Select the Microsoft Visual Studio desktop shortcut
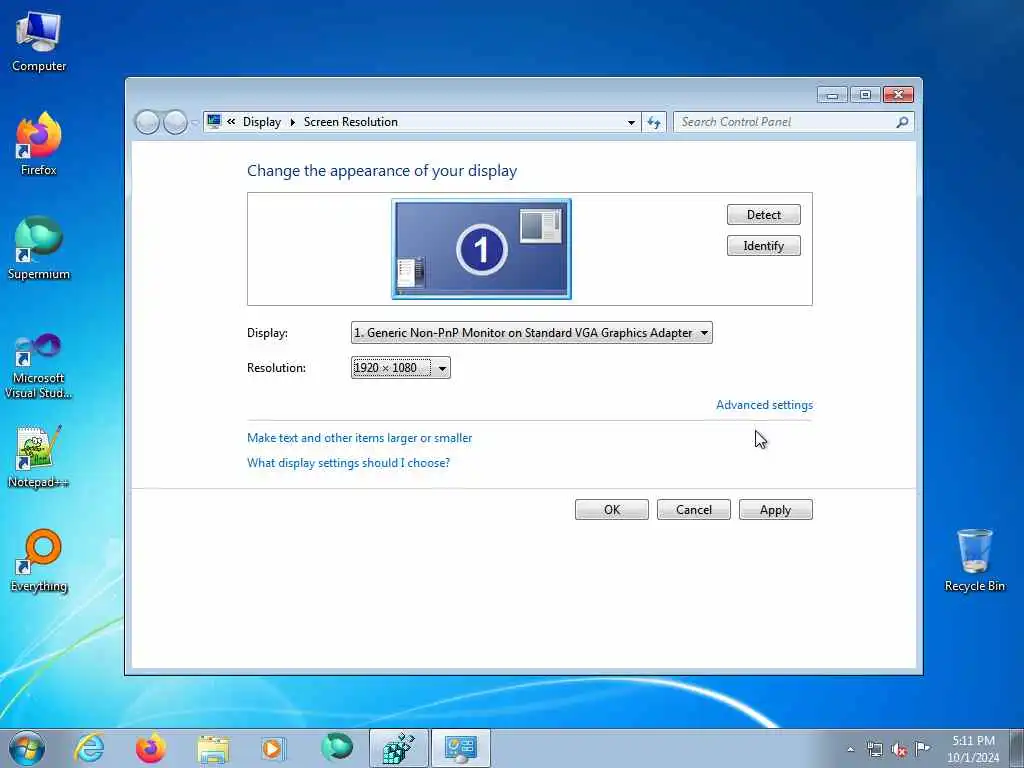 tap(39, 366)
